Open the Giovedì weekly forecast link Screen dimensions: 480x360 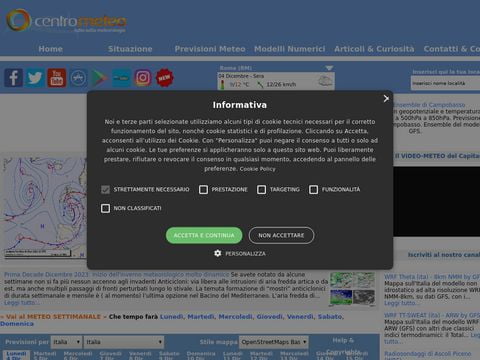point(270,317)
